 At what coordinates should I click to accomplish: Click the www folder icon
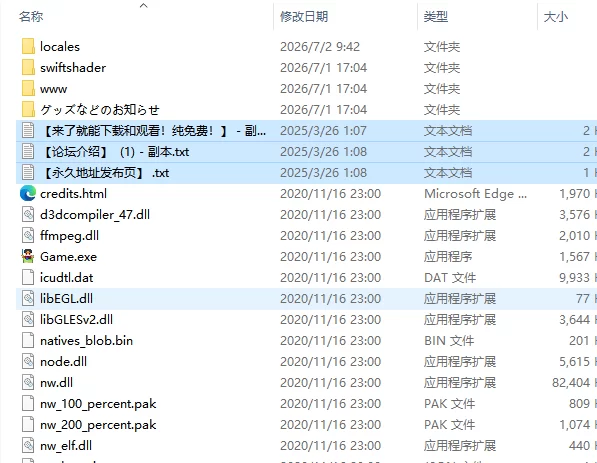pos(28,88)
